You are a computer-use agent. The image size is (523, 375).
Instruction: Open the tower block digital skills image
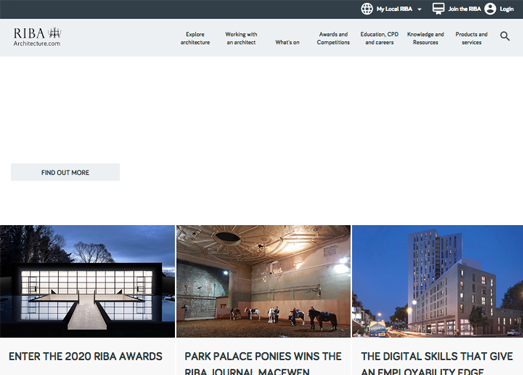[438, 281]
